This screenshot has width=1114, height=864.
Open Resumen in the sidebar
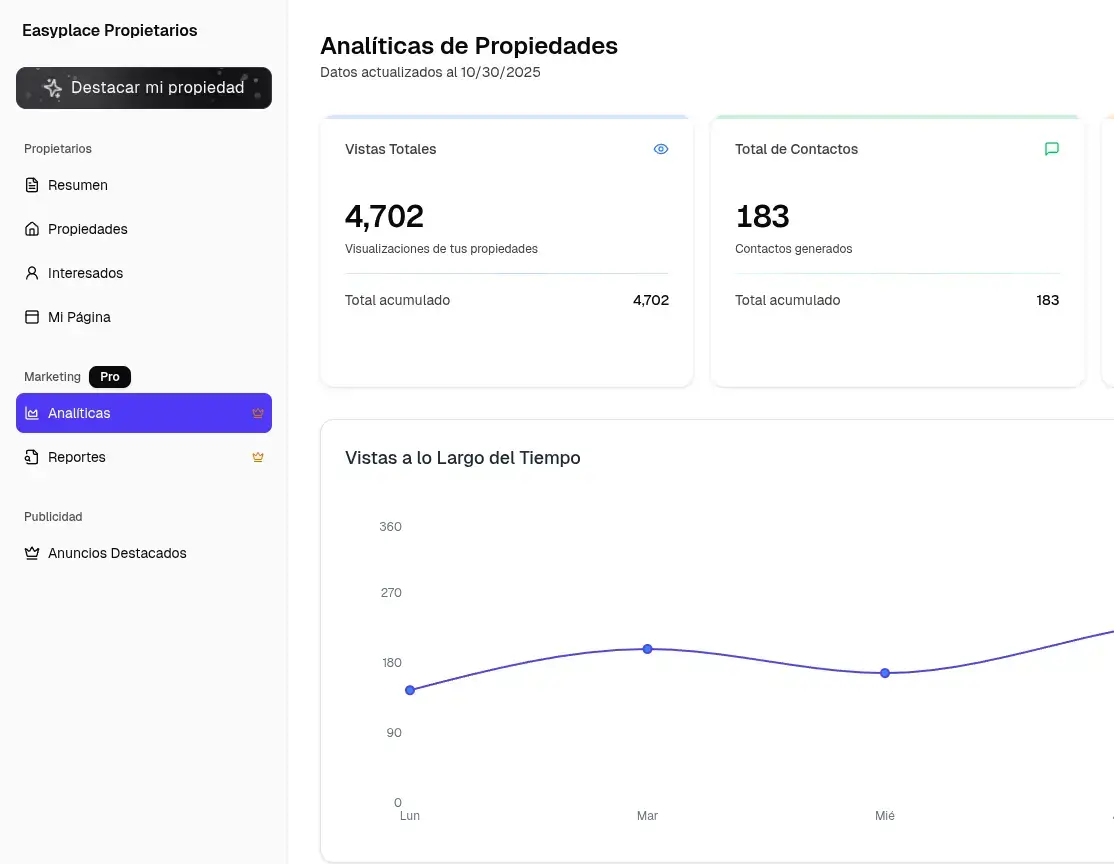pyautogui.click(x=78, y=185)
